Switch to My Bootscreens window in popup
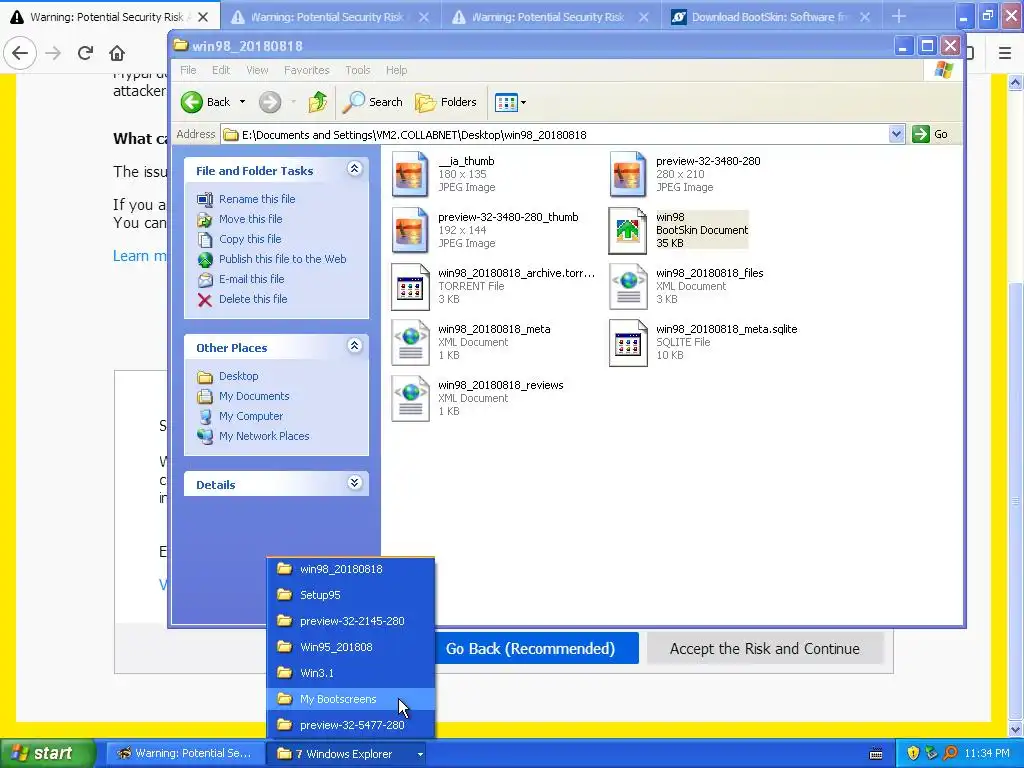Viewport: 1024px width, 768px height. [x=351, y=699]
